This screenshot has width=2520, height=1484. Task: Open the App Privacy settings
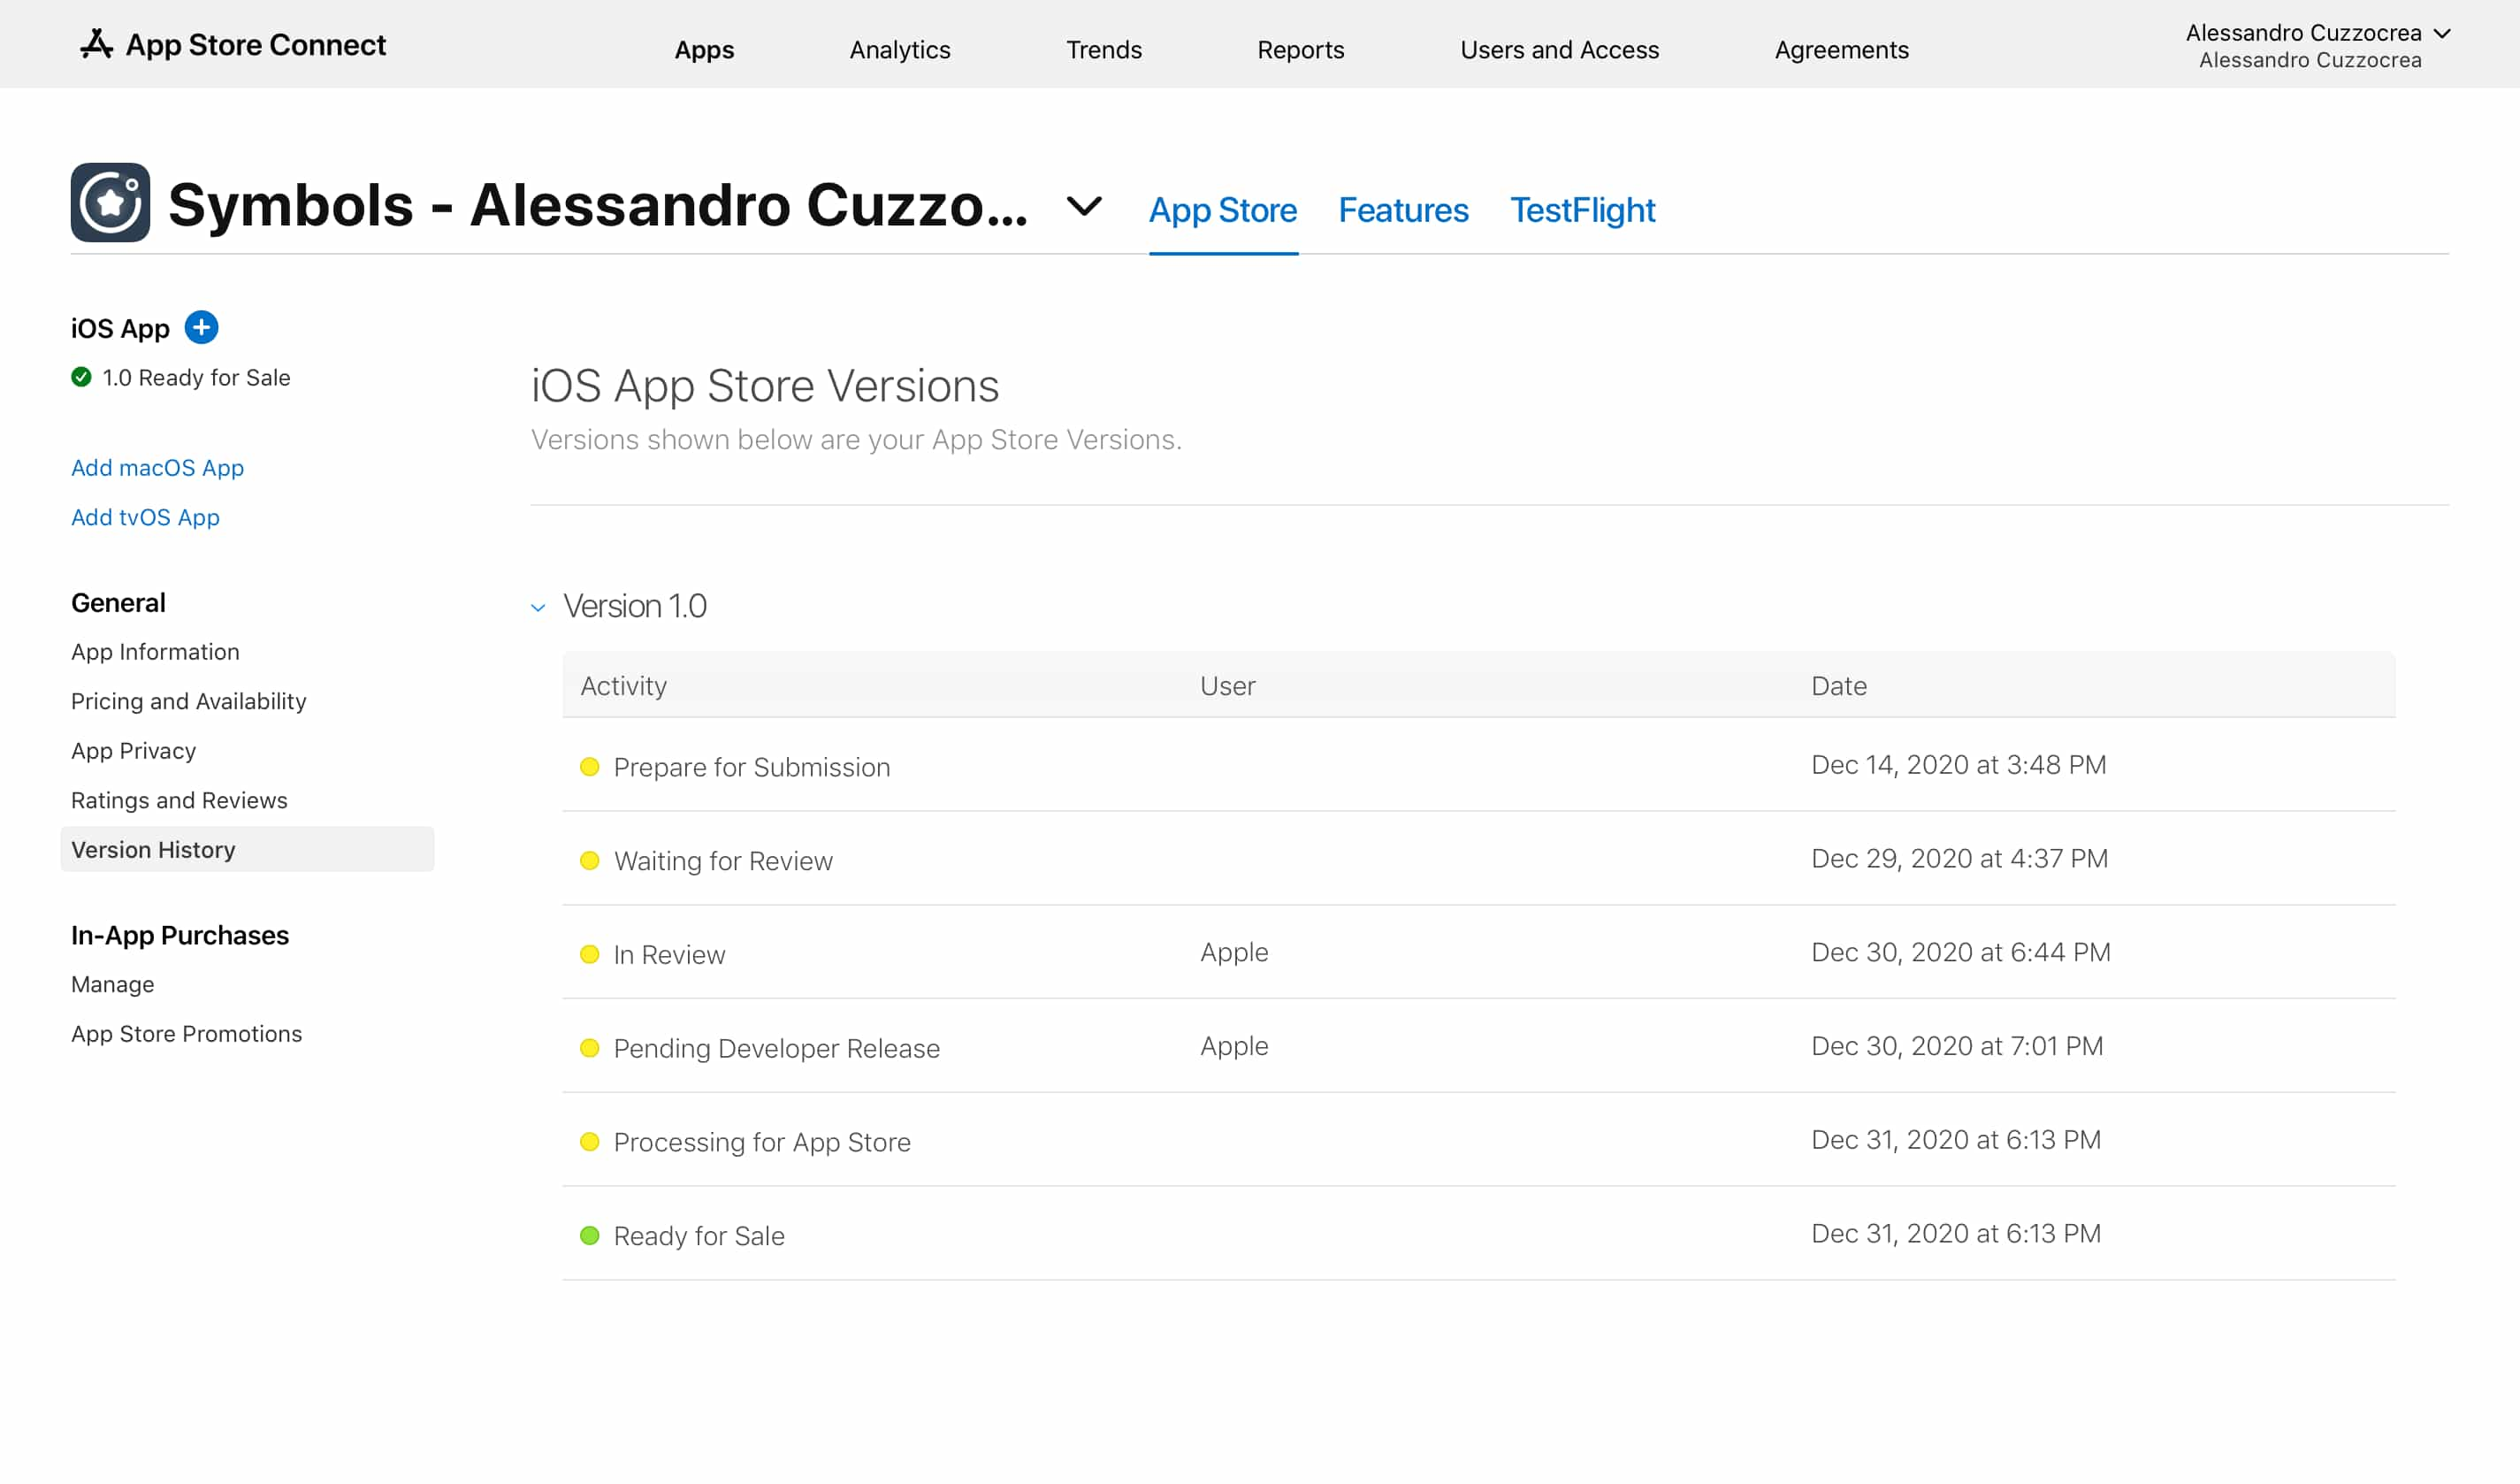coord(133,751)
